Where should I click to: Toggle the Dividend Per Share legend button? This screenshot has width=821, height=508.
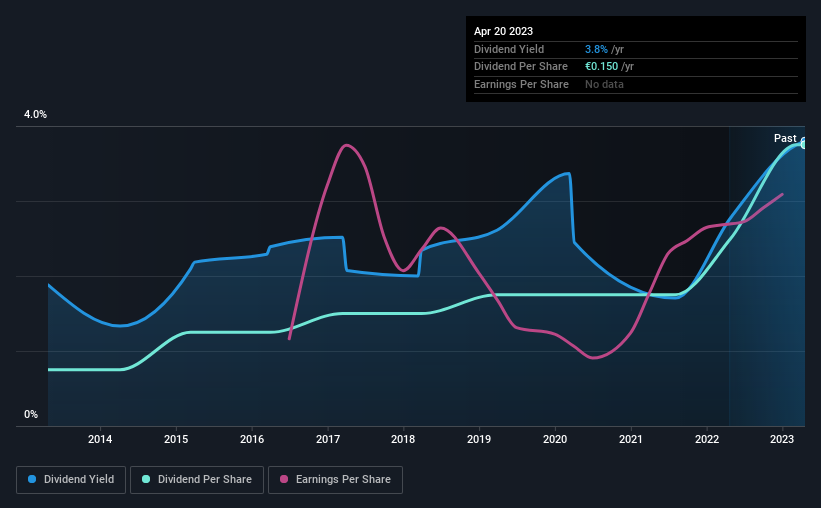(197, 480)
